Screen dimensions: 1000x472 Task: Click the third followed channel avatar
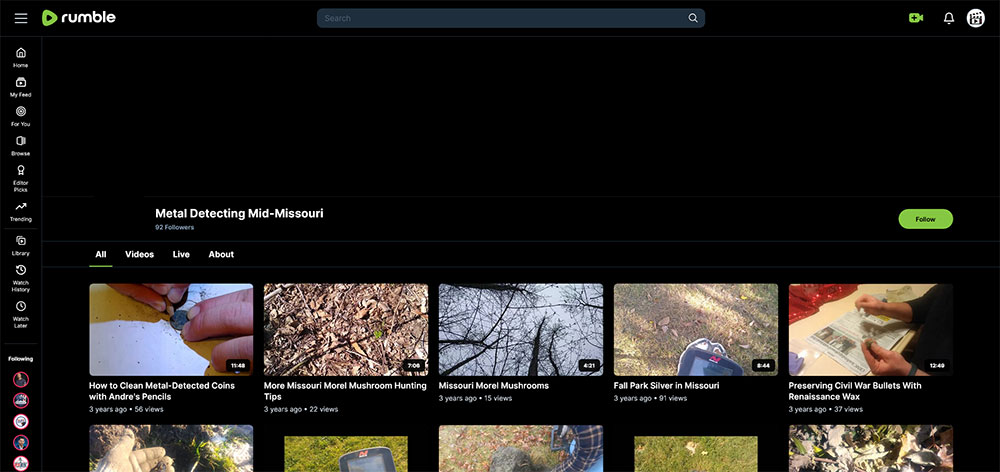point(21,422)
